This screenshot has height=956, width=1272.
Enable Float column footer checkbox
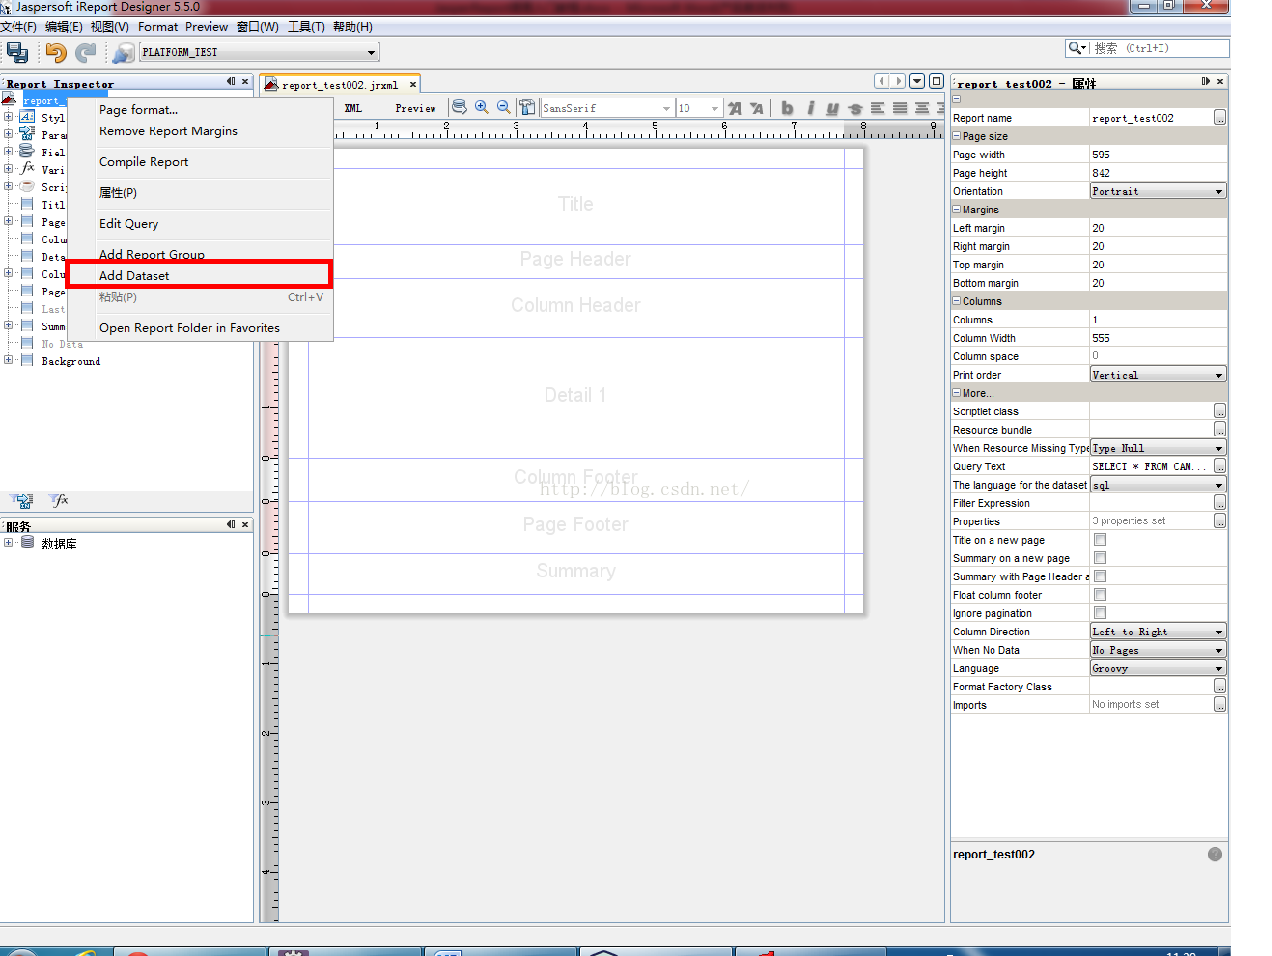(x=1100, y=595)
